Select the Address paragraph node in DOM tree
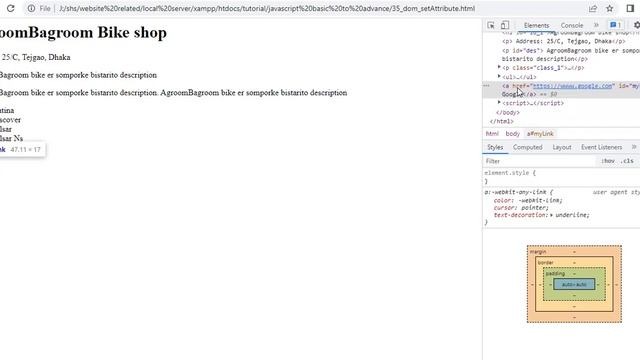640x360 pixels. point(563,41)
